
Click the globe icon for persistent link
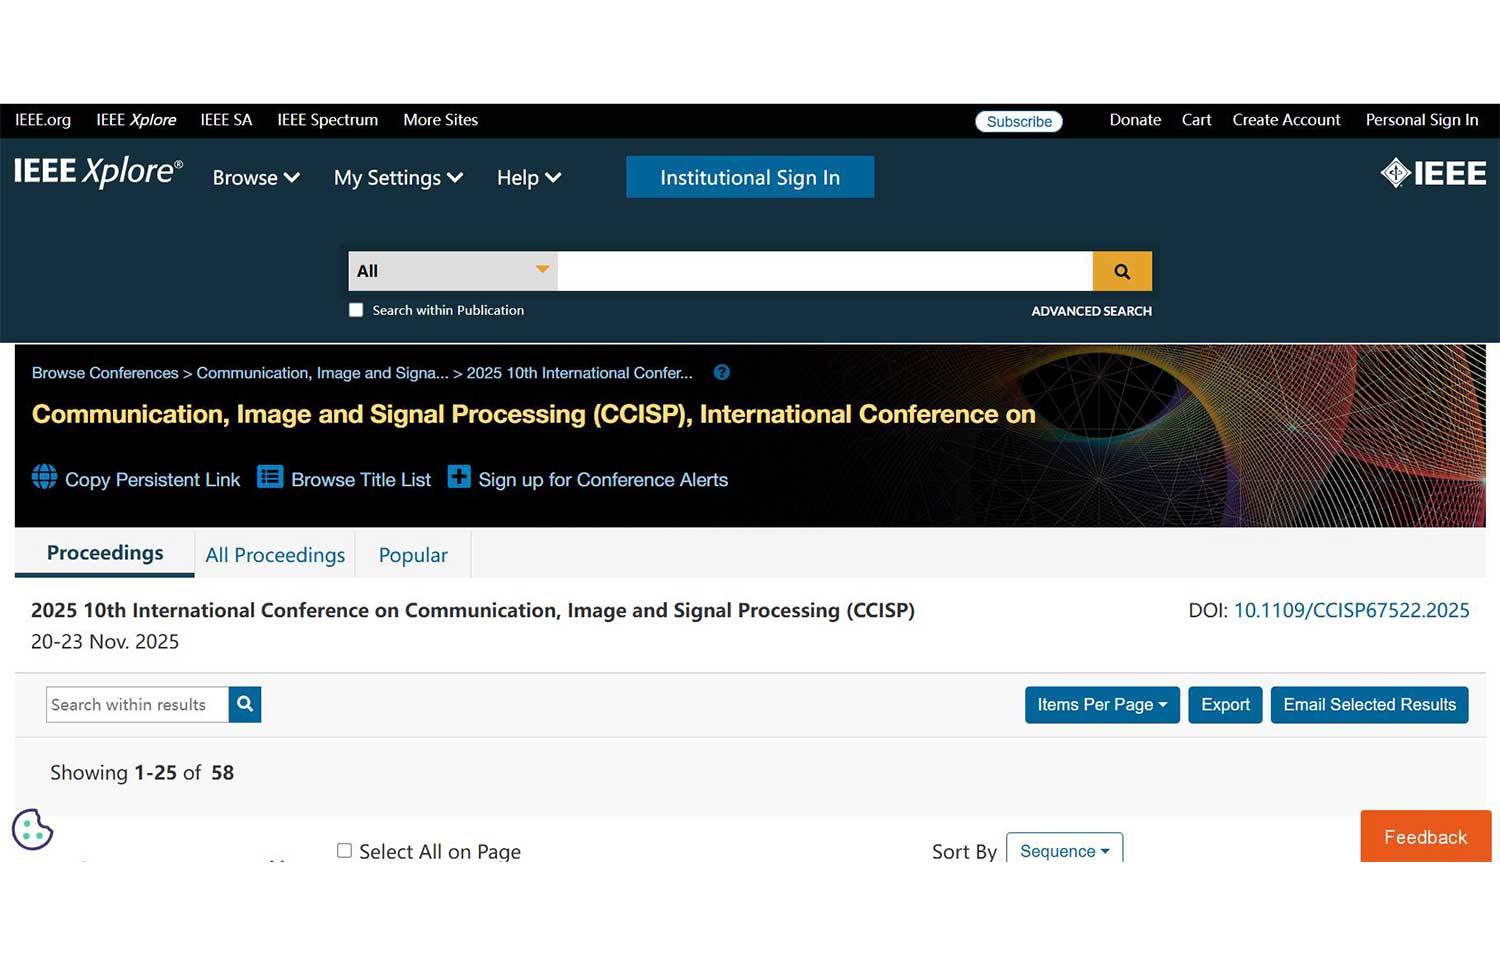click(44, 477)
